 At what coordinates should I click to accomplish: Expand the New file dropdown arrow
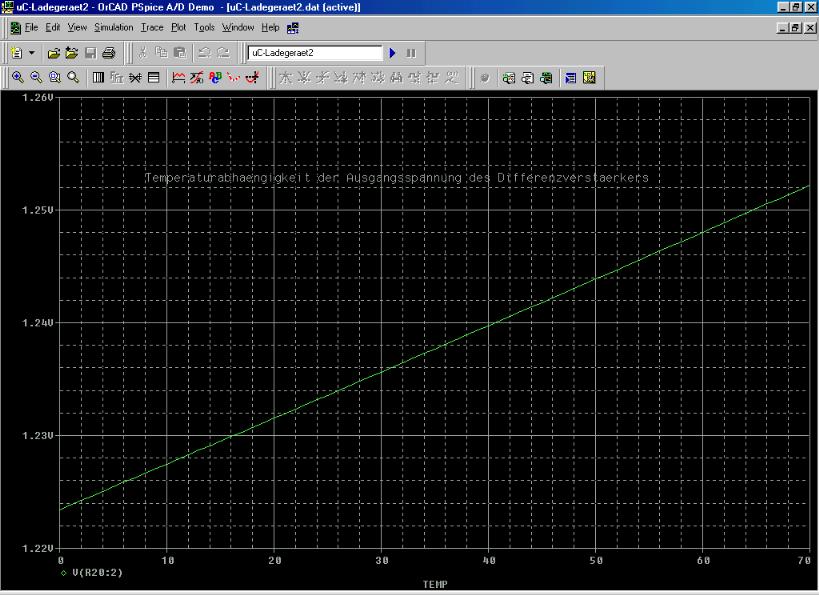click(31, 53)
